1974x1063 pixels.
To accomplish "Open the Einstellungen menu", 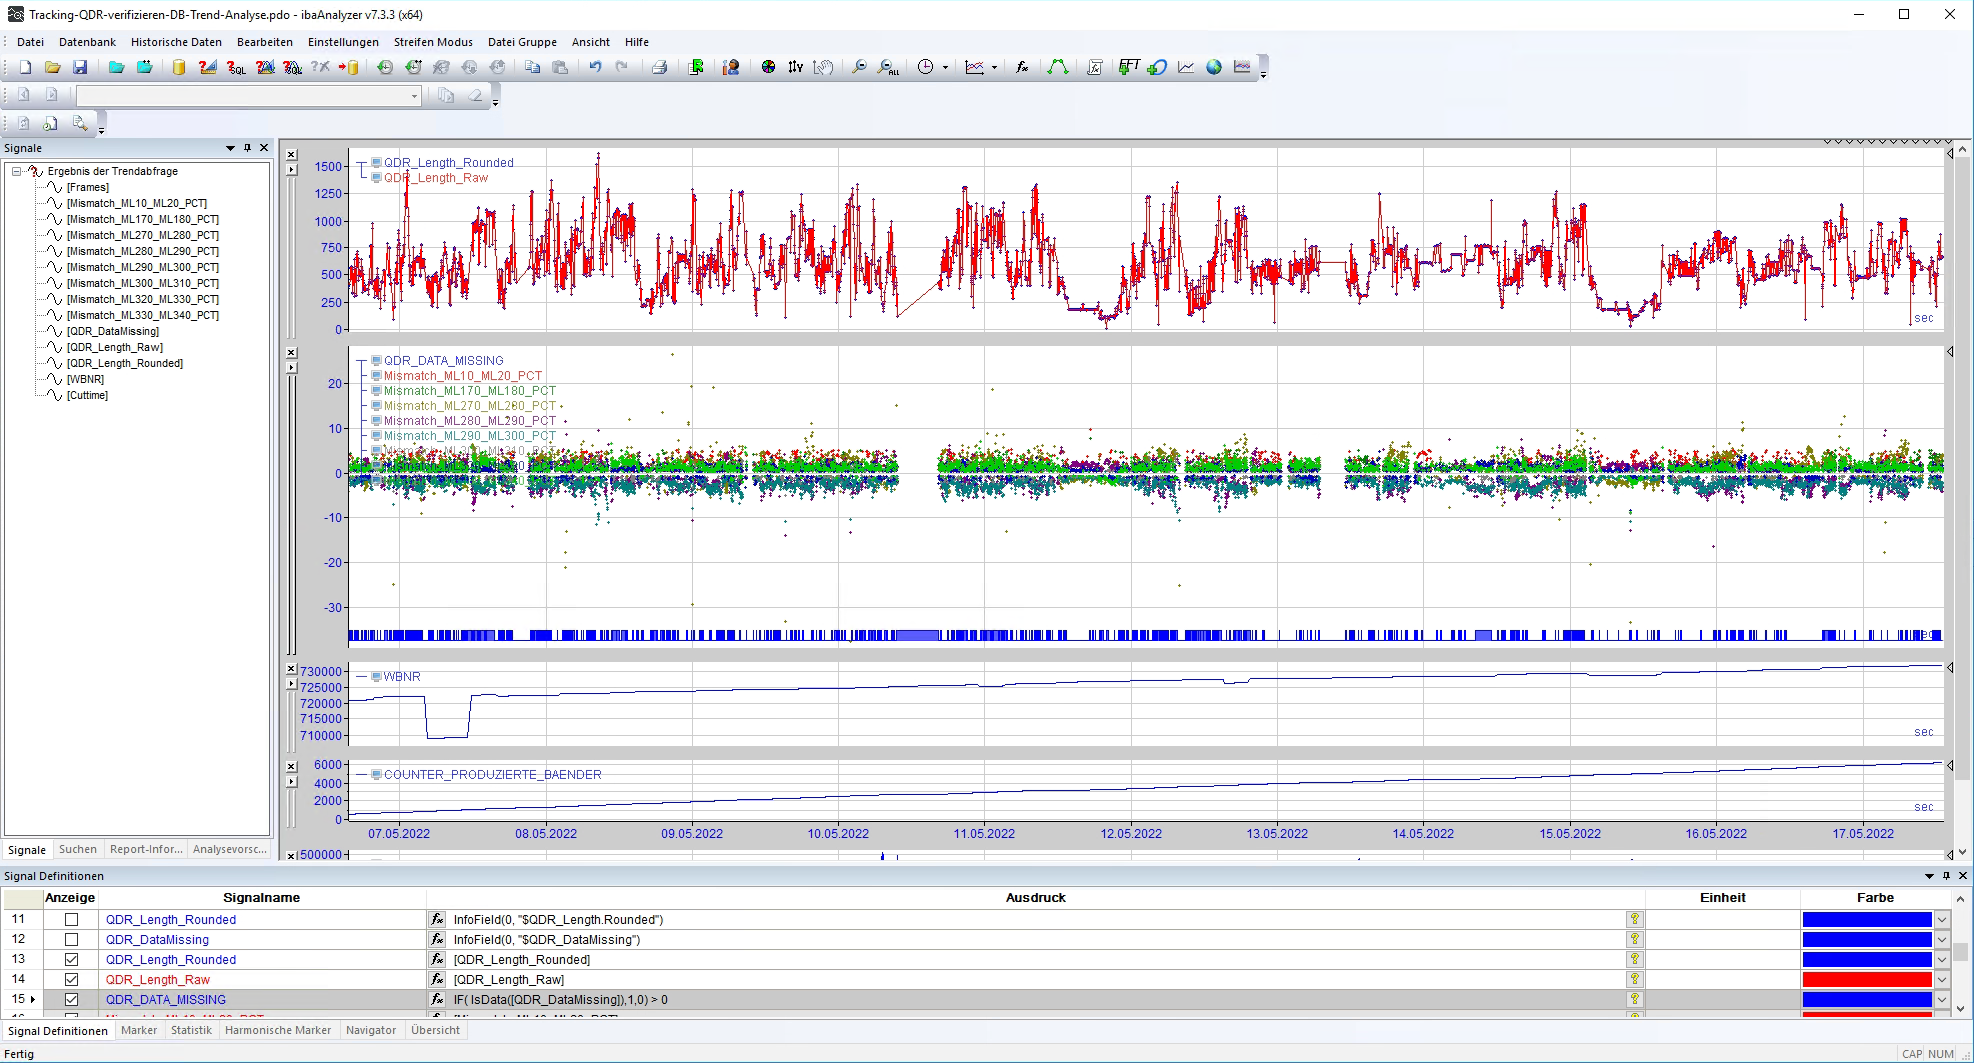I will coord(343,42).
